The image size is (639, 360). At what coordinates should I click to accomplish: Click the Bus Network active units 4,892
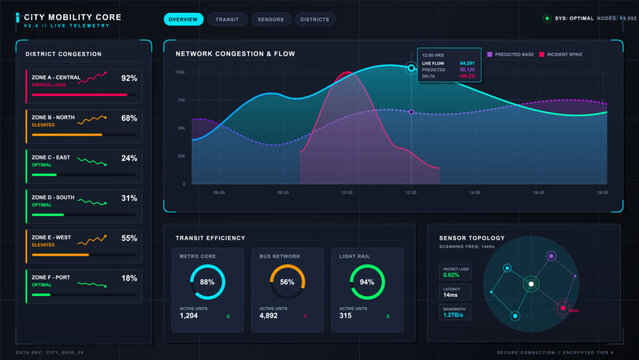click(269, 316)
